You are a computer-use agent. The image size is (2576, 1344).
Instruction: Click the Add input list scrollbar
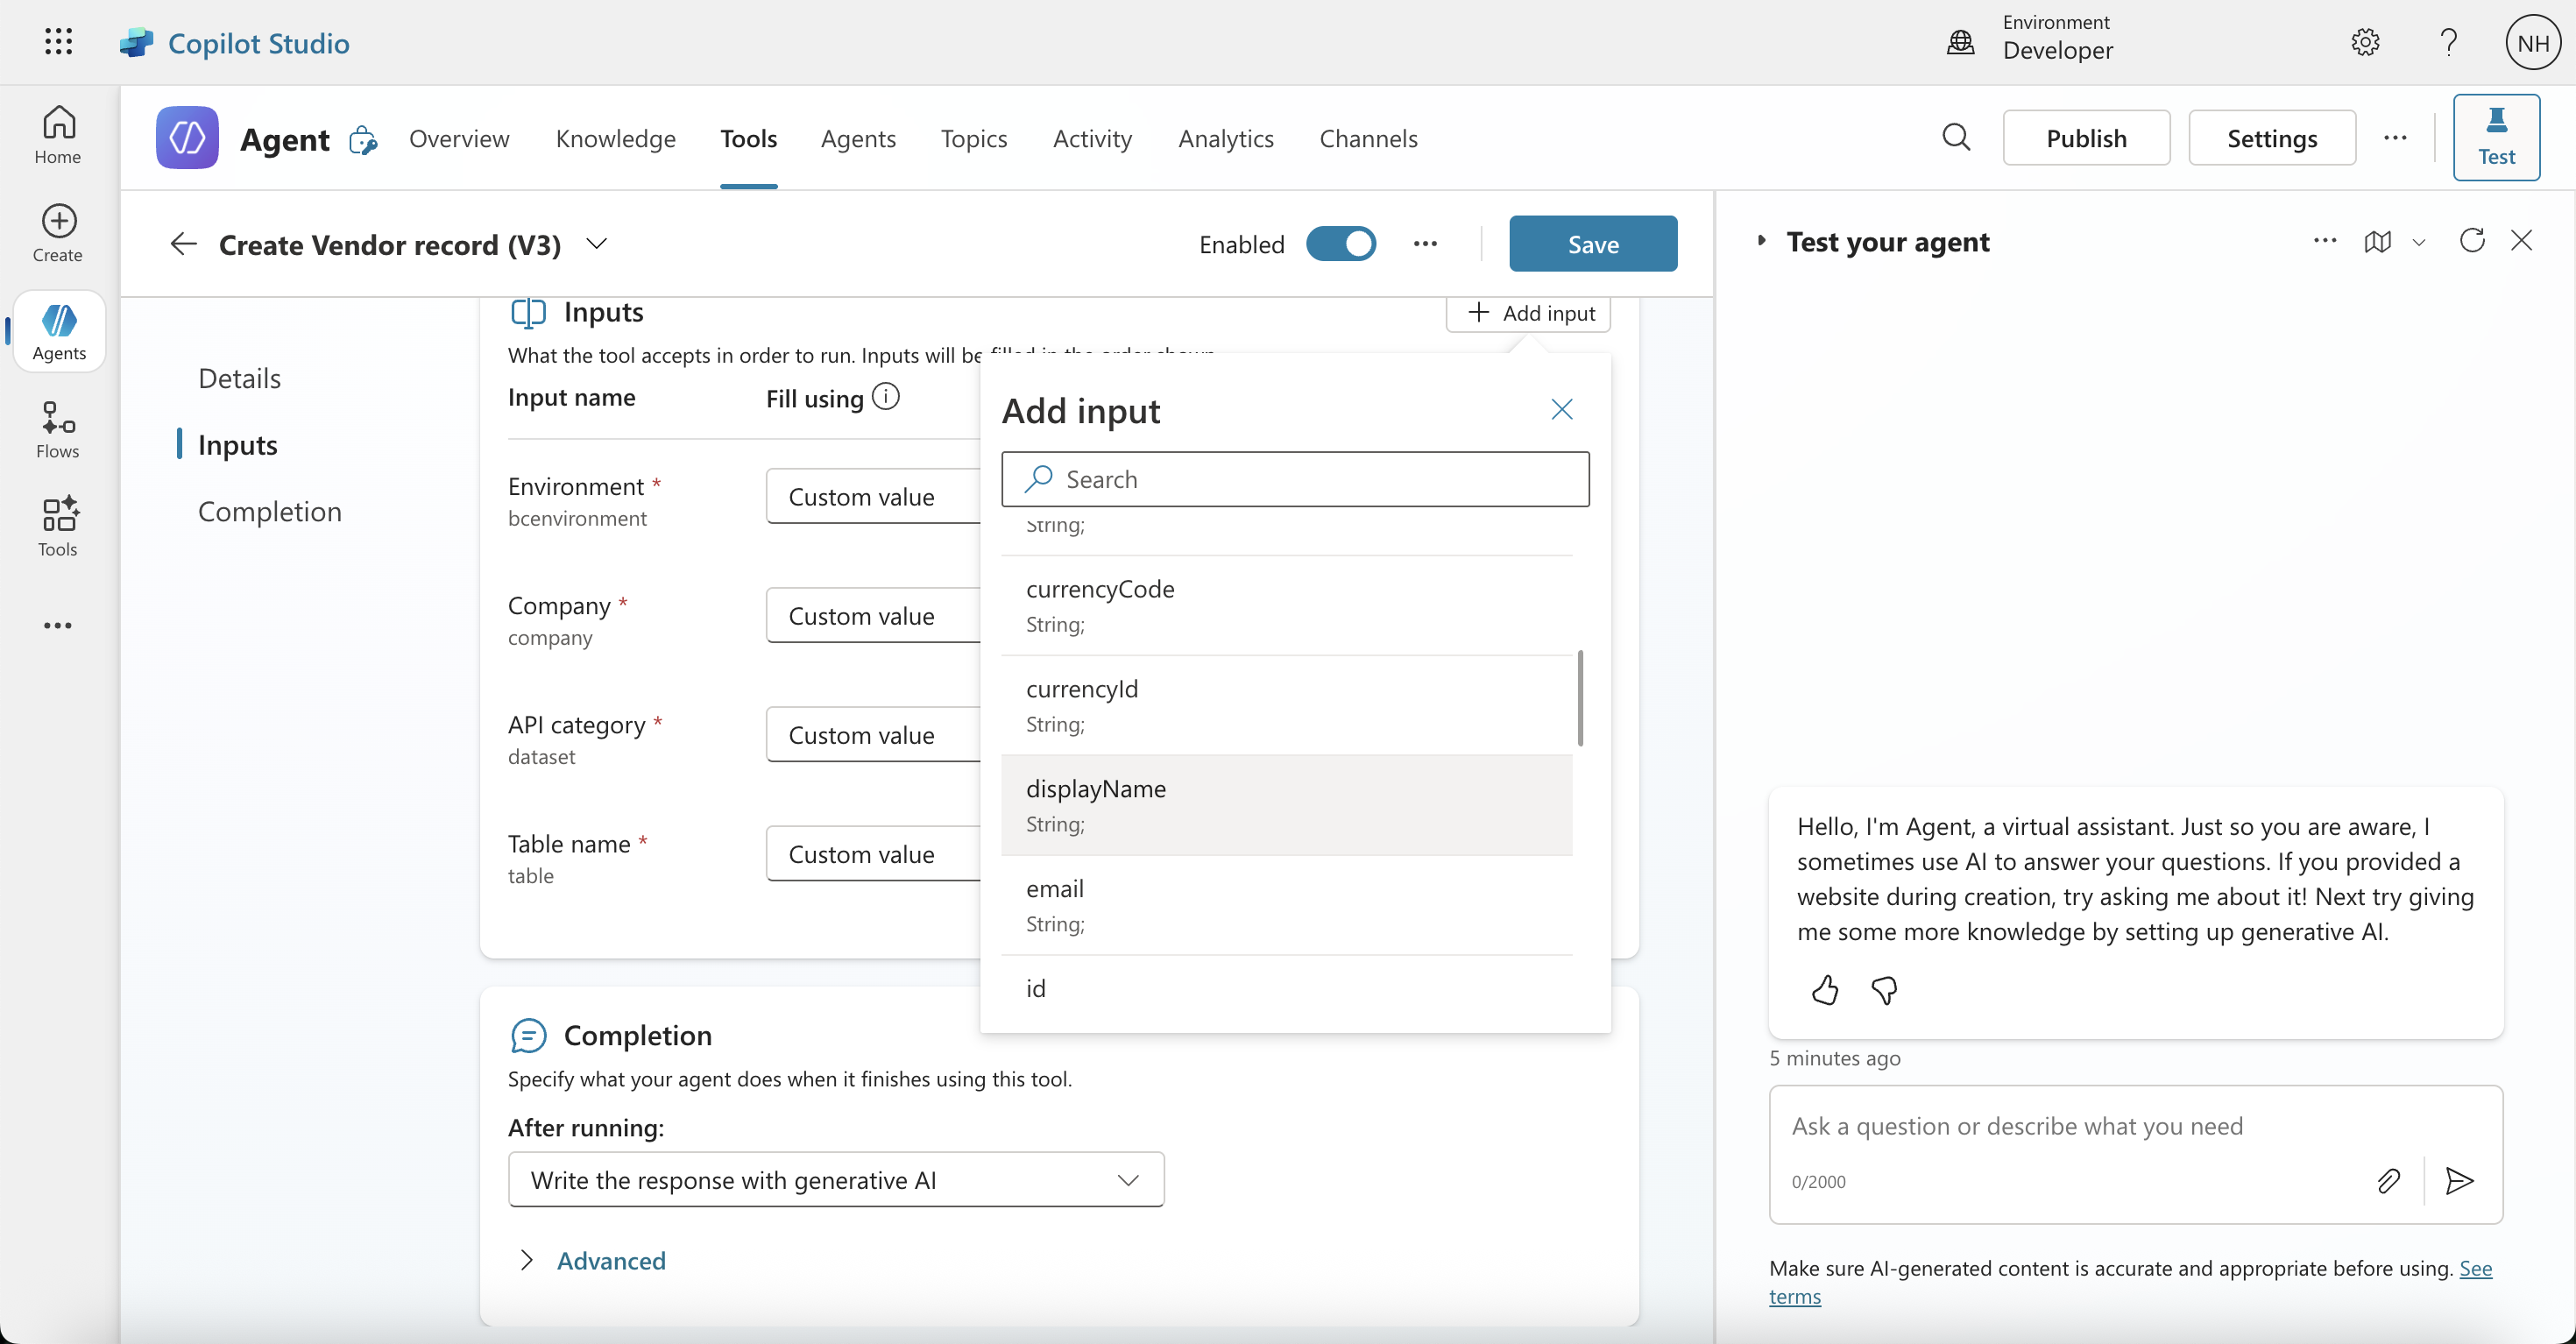pyautogui.click(x=1580, y=698)
